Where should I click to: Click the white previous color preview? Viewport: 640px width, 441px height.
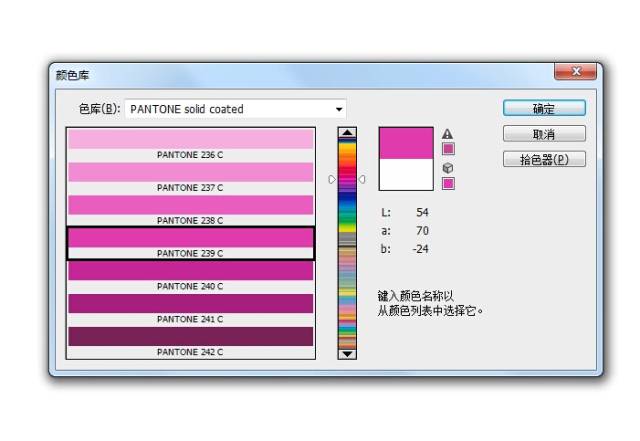click(x=406, y=174)
